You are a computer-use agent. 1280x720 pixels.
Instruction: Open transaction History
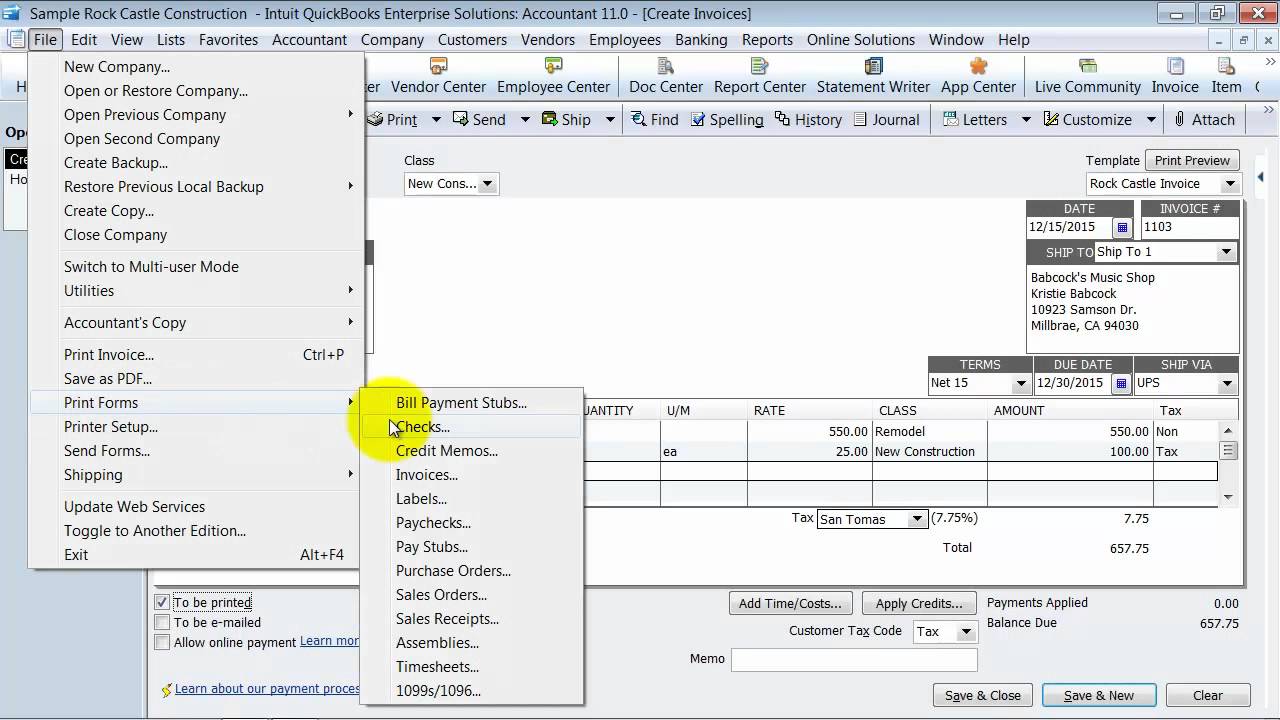tap(808, 119)
